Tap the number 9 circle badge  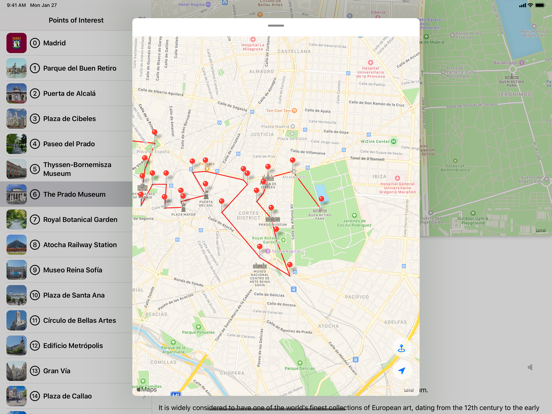tap(34, 270)
